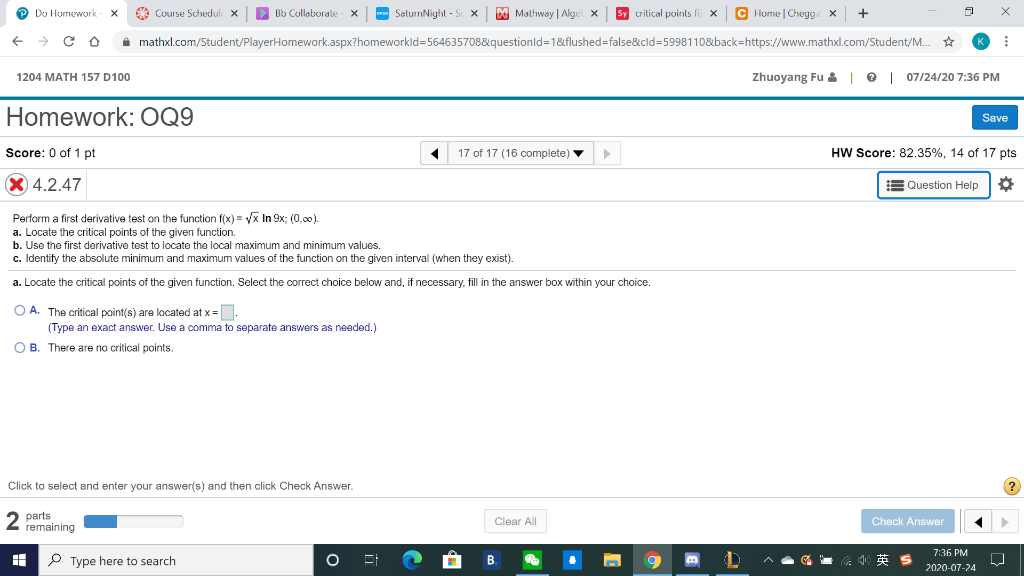This screenshot has height=576, width=1024.
Task: Click the speaker volume icon in system tray
Action: pos(864,560)
